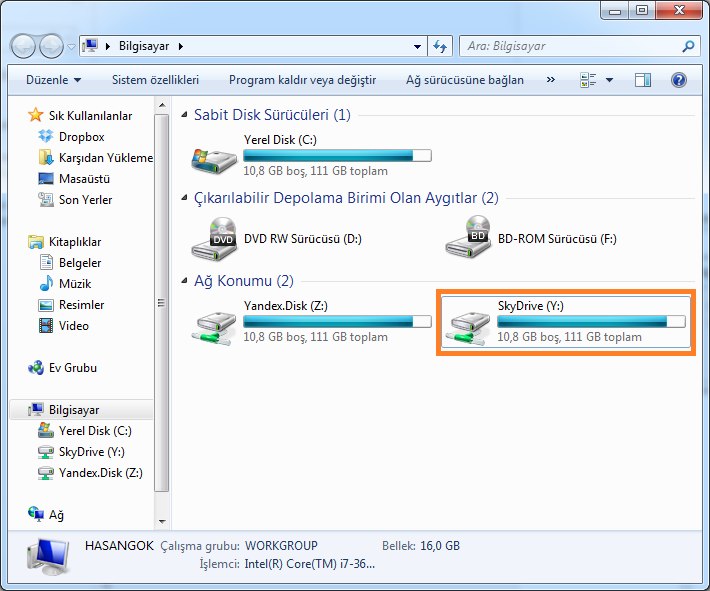The height and width of the screenshot is (591, 710).
Task: Click the computer icon in the address bar
Action: 90,46
